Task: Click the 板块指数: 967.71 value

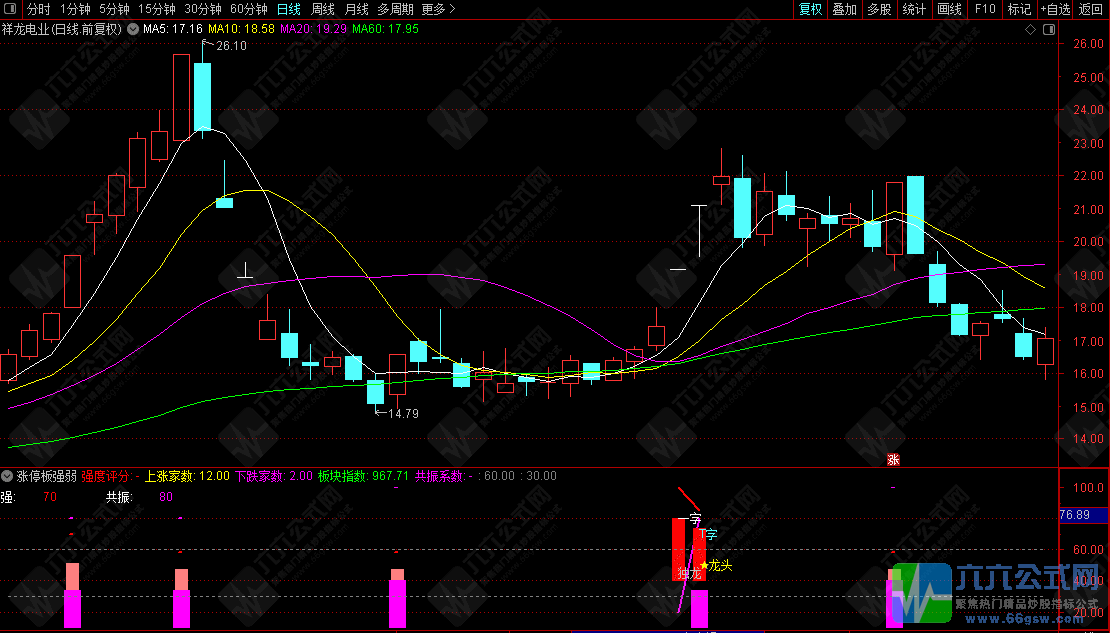Action: pyautogui.click(x=364, y=476)
